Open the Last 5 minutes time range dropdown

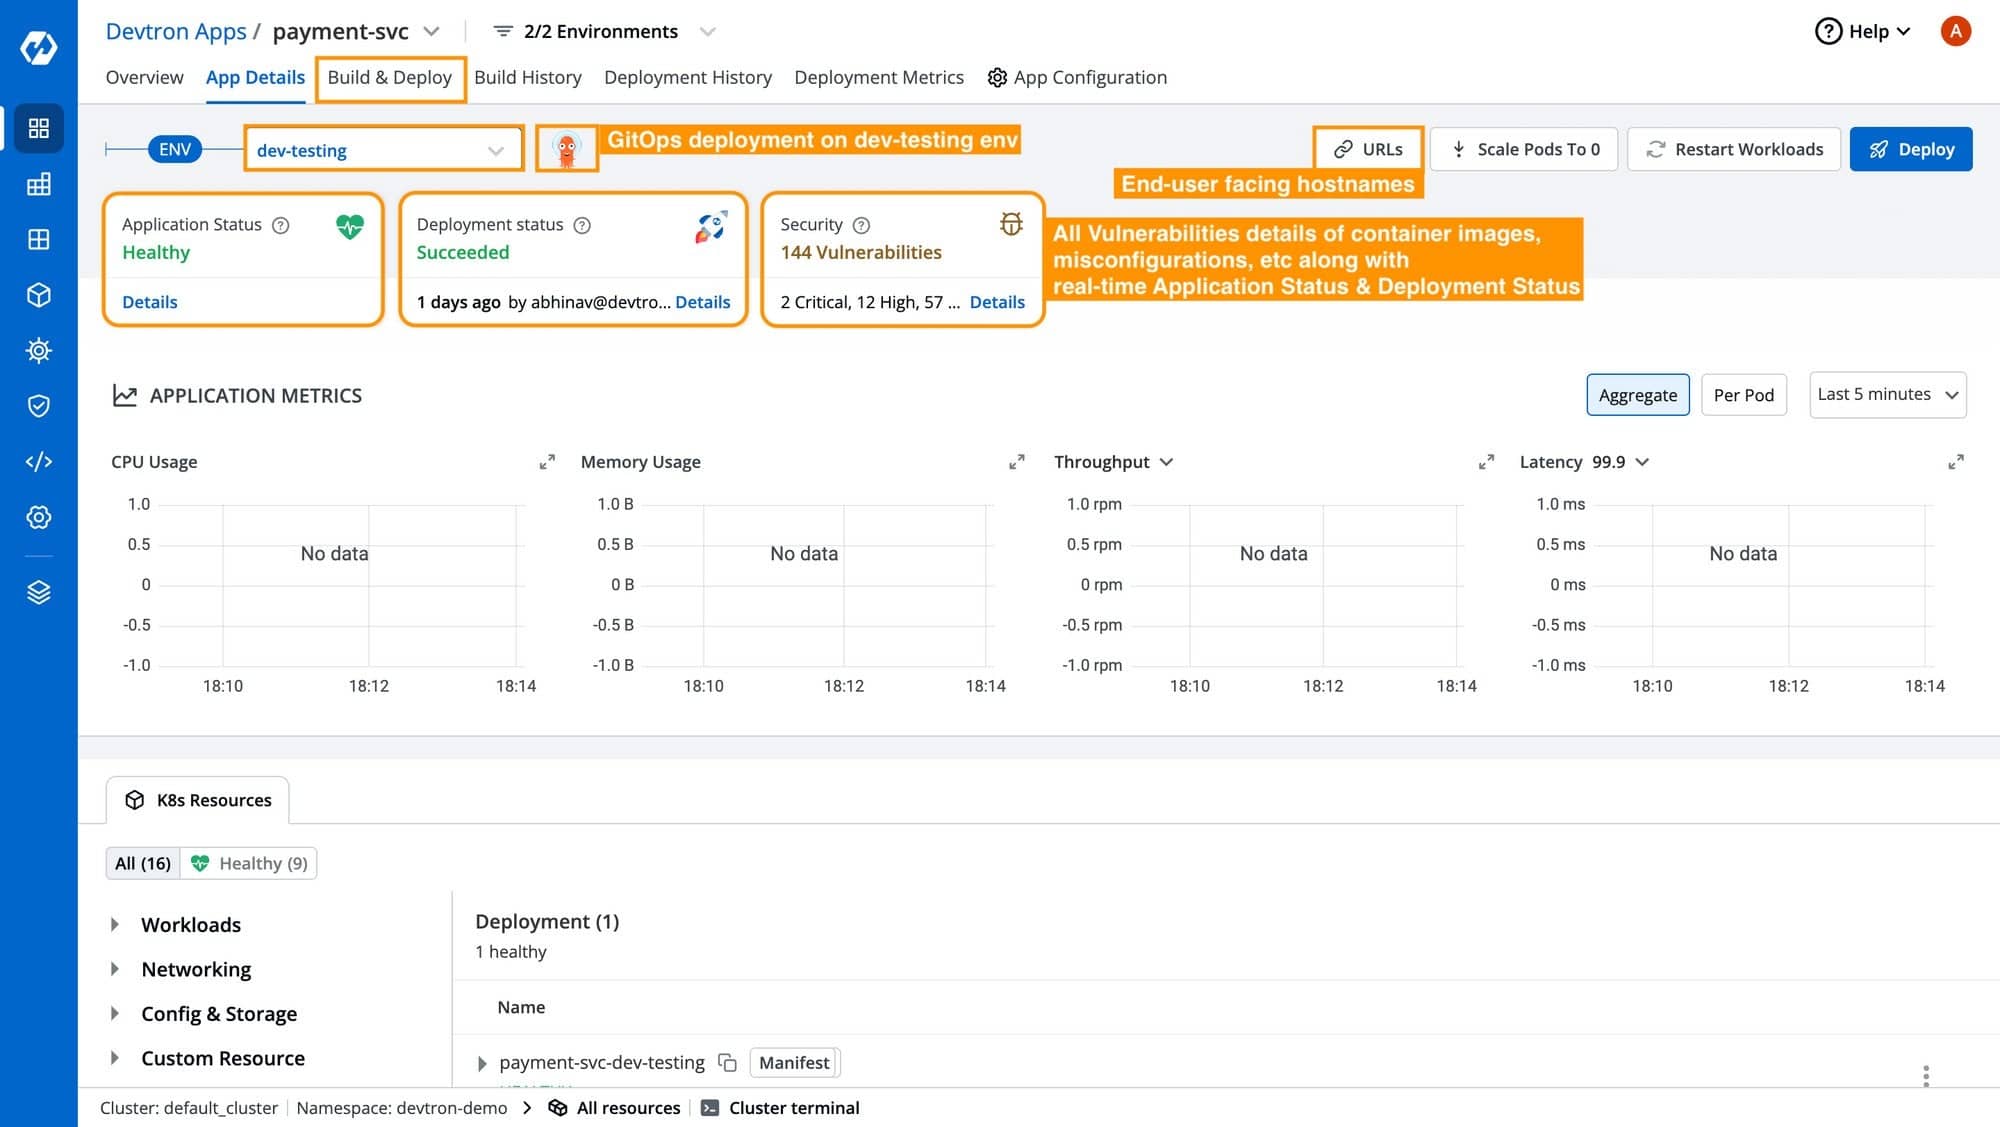click(x=1888, y=394)
